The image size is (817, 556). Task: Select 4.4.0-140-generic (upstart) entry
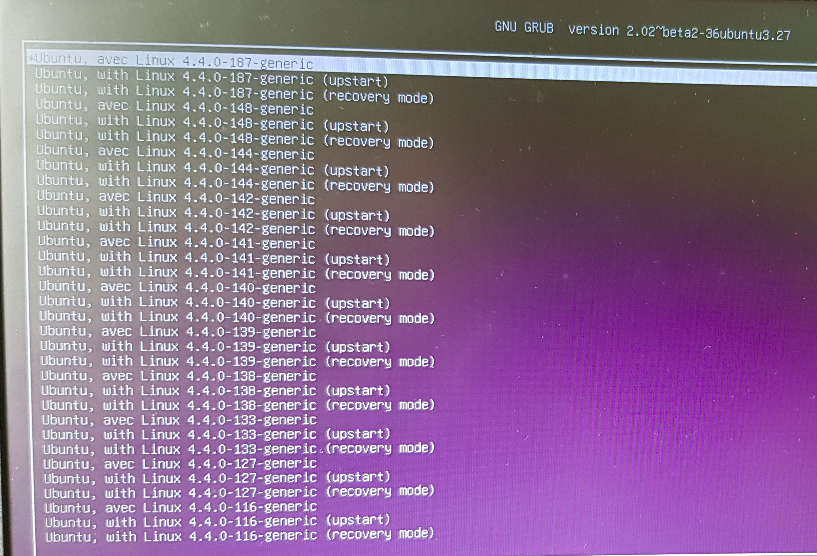[x=215, y=302]
